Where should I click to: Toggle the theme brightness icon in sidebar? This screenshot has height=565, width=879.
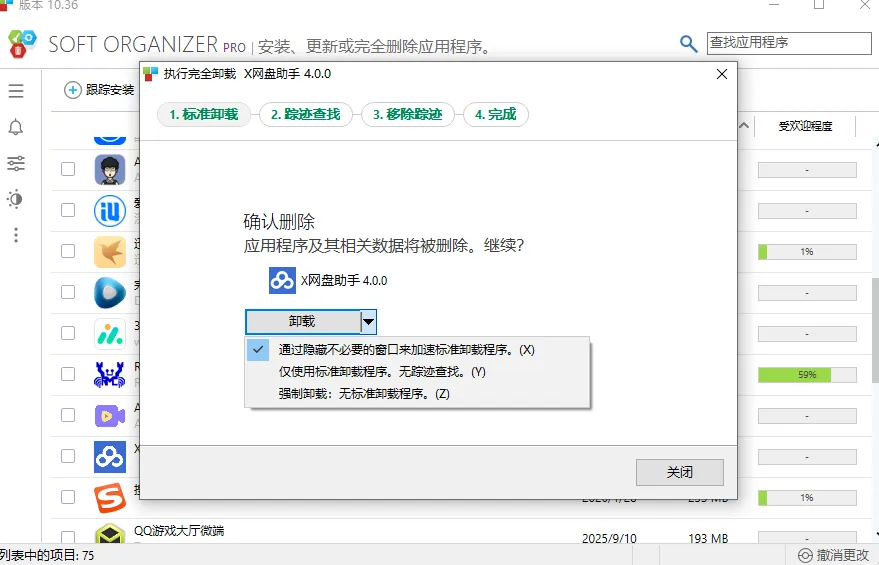(x=15, y=199)
